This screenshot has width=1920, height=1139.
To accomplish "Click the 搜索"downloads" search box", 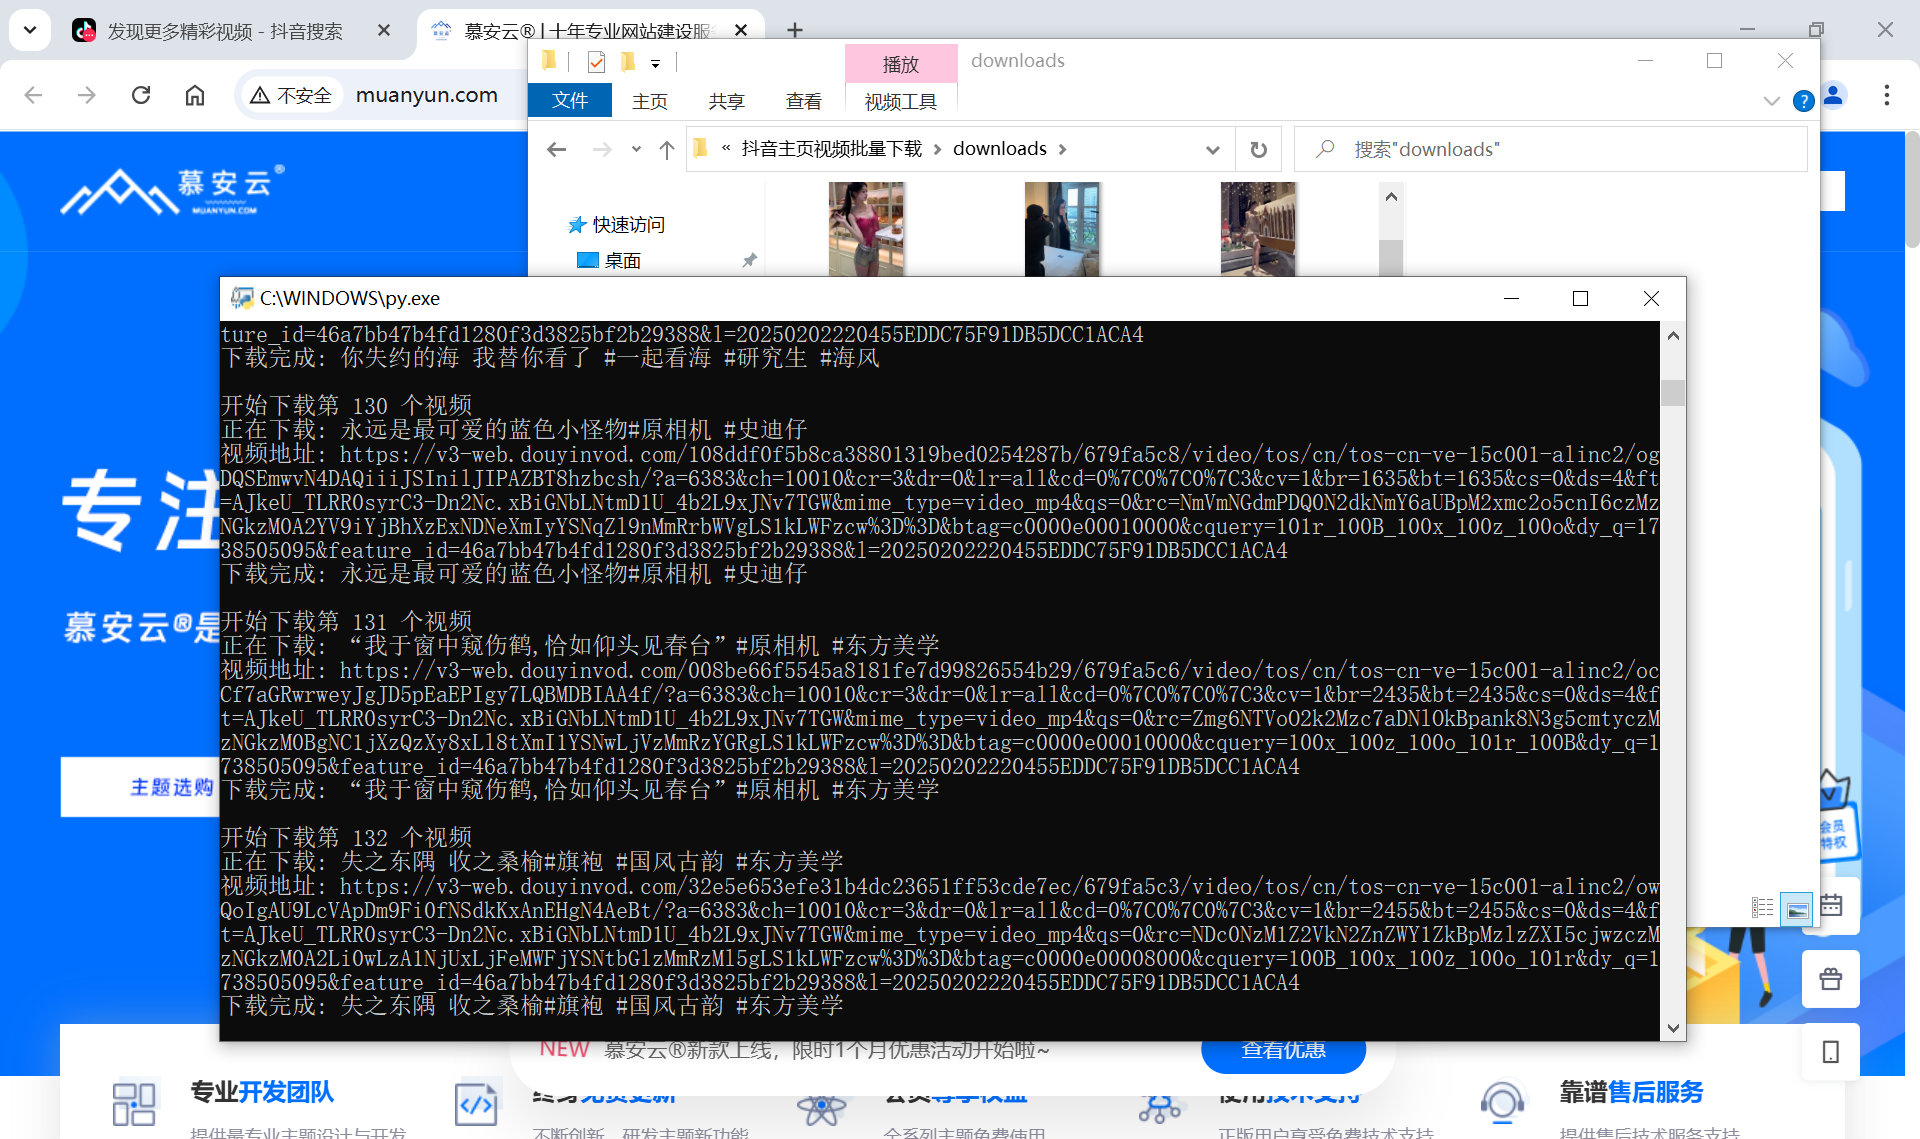I will [1551, 149].
